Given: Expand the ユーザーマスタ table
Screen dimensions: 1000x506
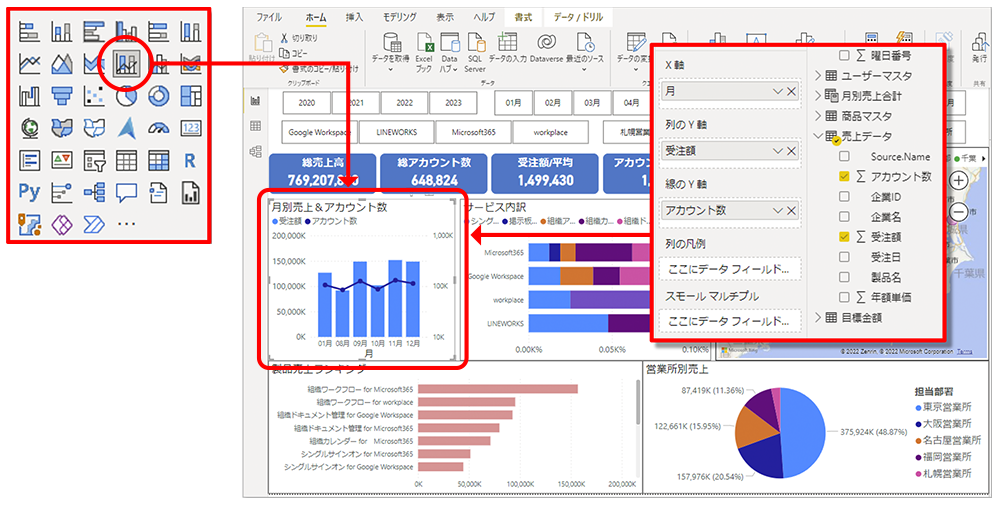Looking at the screenshot, I should coord(818,76).
